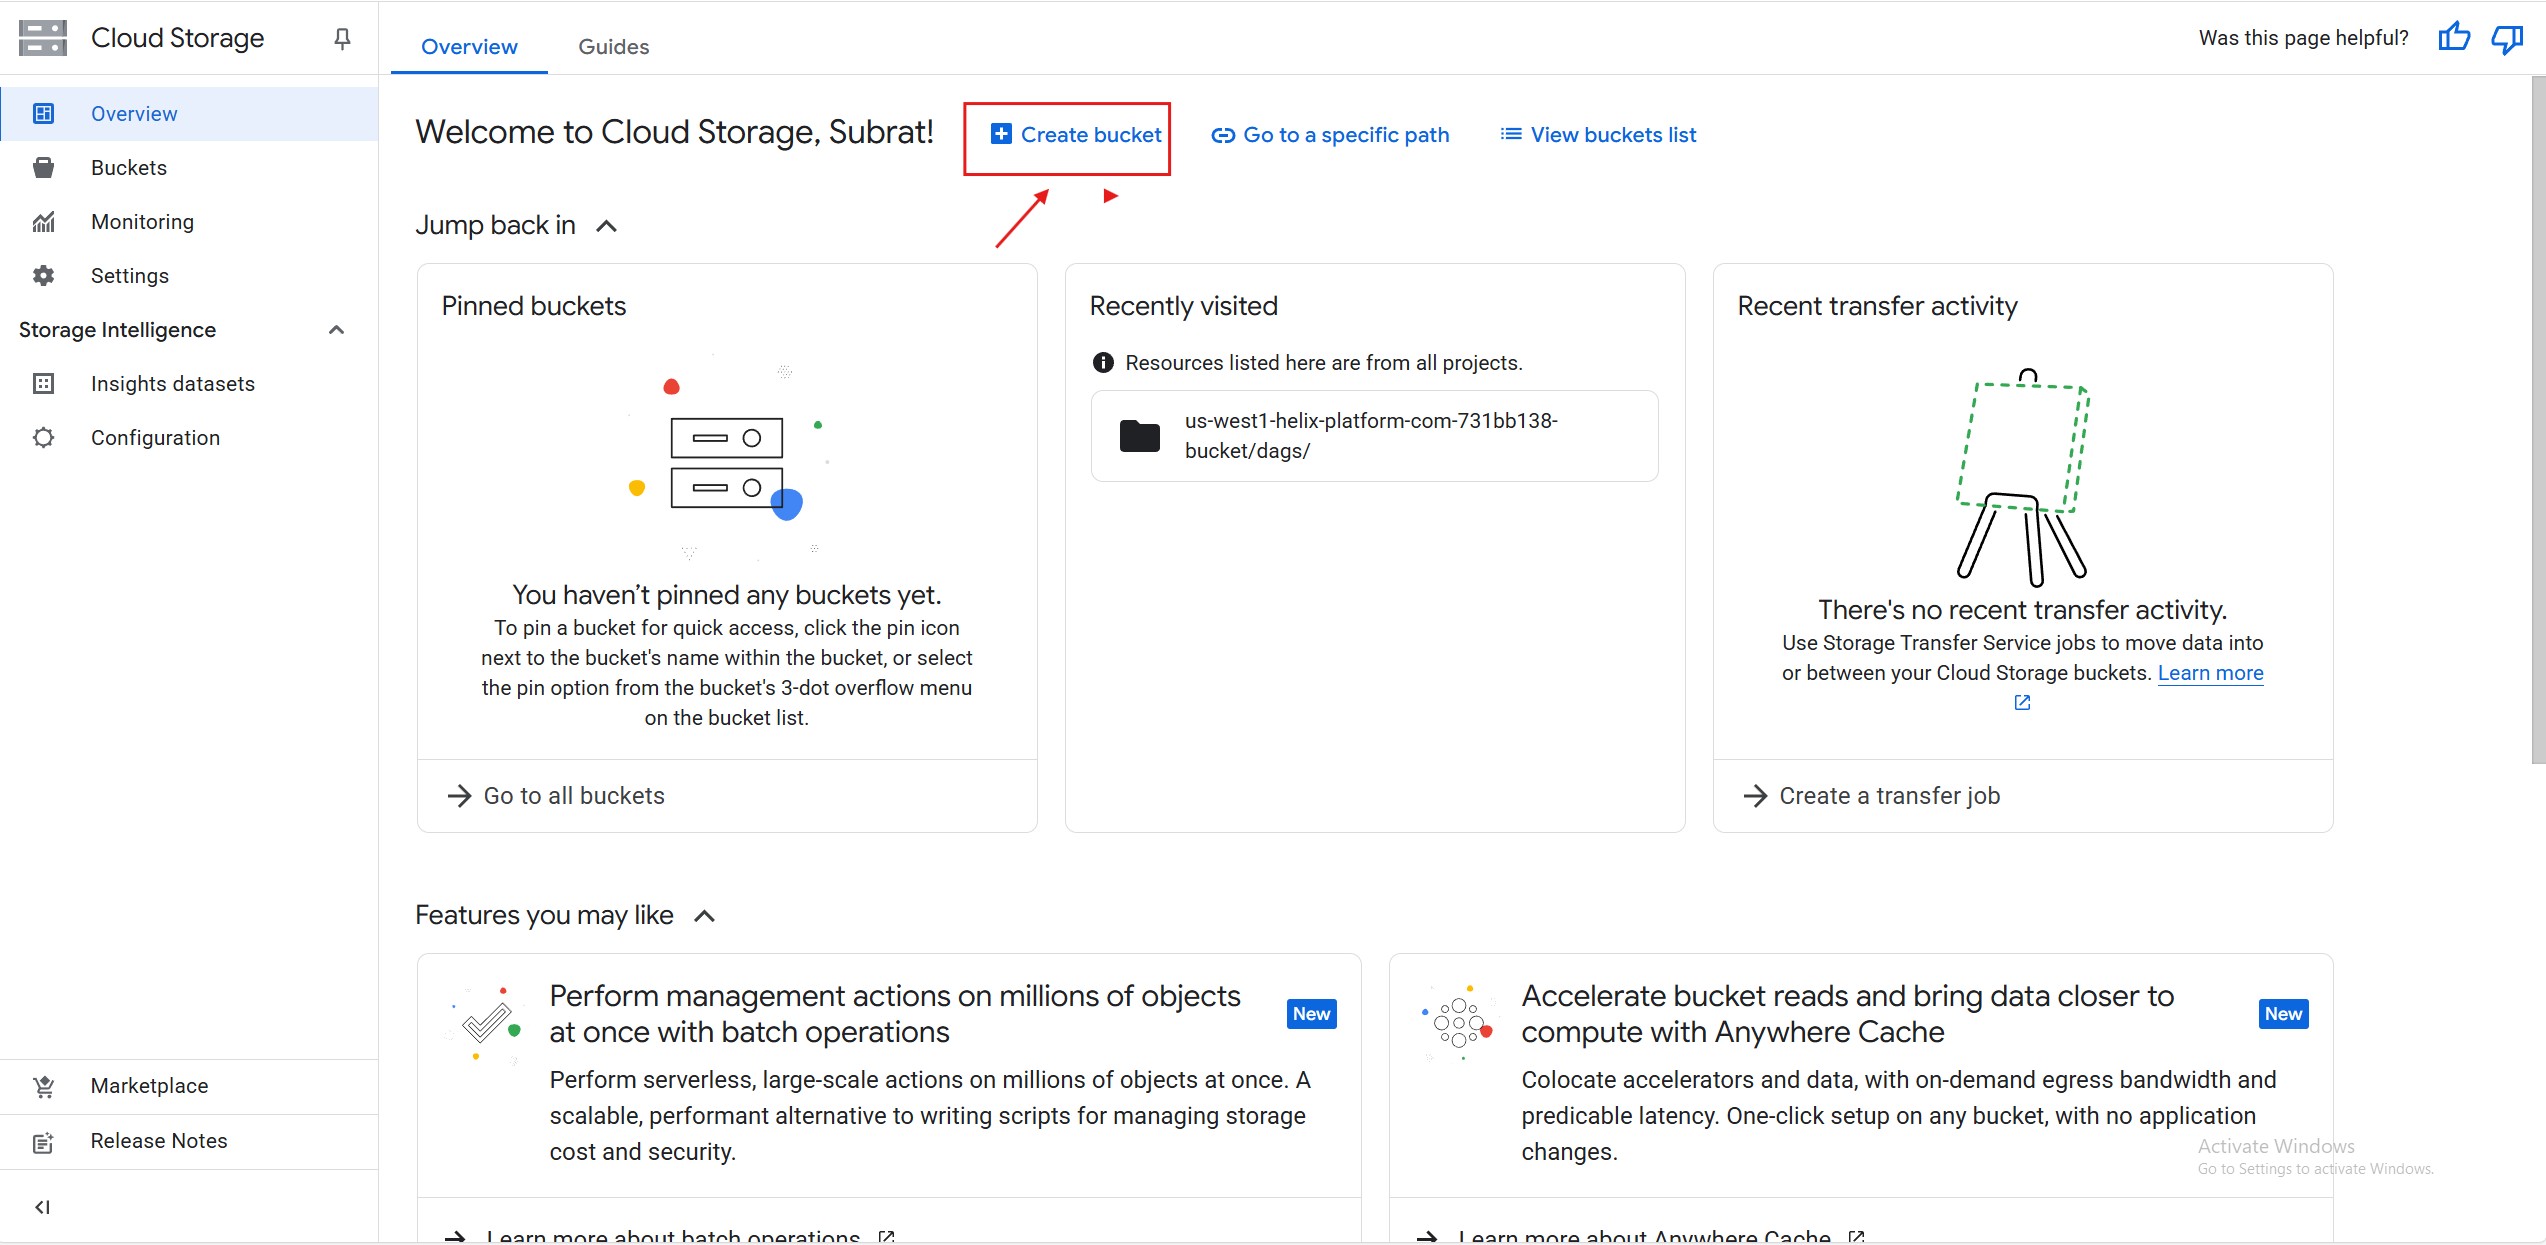Select the Overview tab
Image resolution: width=2546 pixels, height=1245 pixels.
pyautogui.click(x=469, y=47)
